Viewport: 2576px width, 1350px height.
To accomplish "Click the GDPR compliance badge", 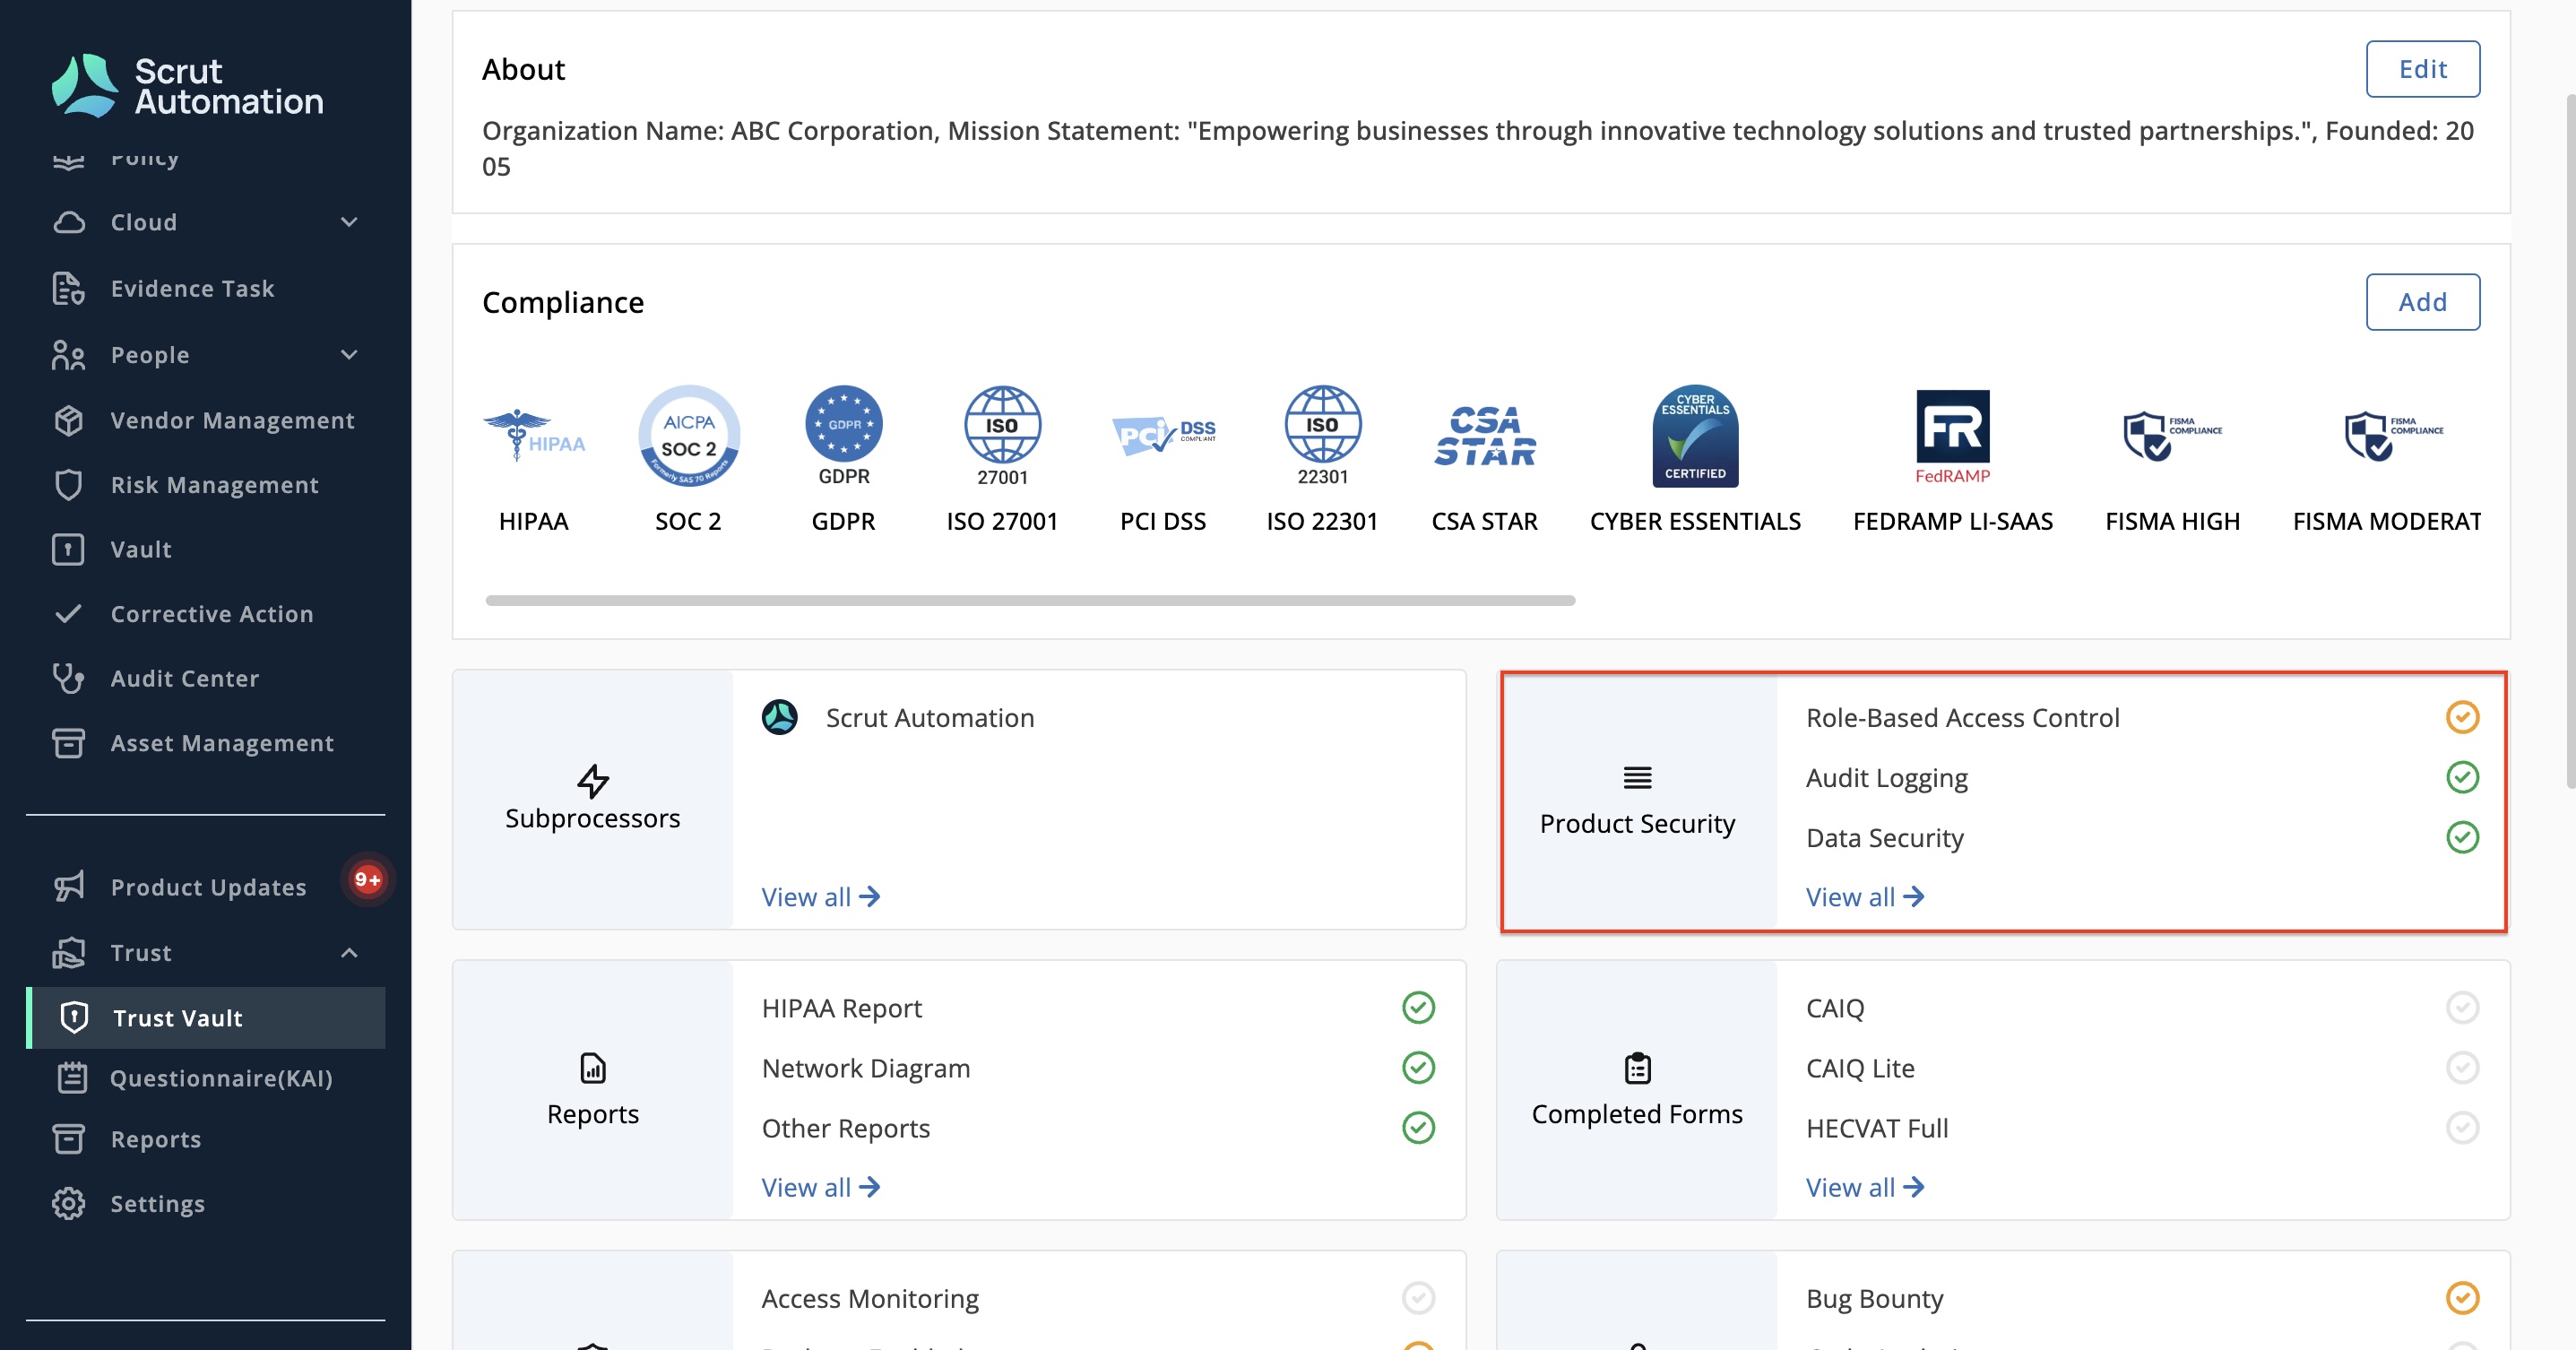I will [x=844, y=436].
